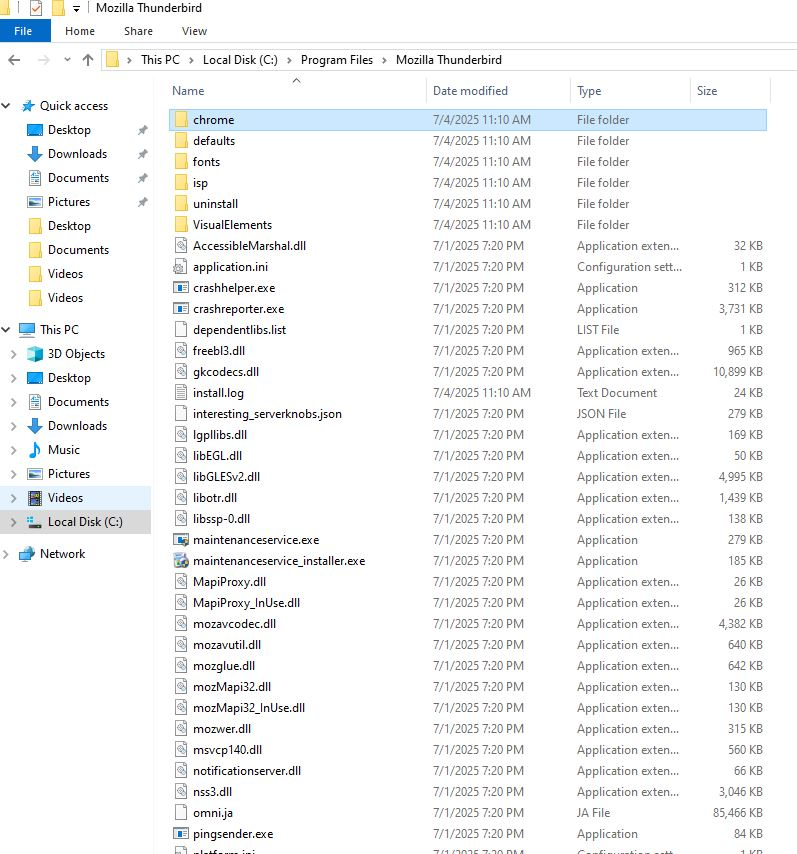Collapse the This PC tree node
Screen dimensions: 797x854
[x=7, y=330]
